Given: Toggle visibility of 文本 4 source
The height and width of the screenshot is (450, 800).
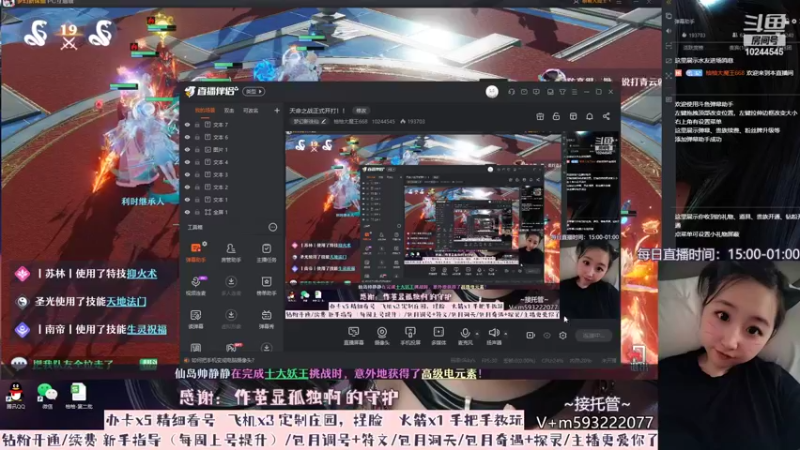Looking at the screenshot, I should 187,162.
